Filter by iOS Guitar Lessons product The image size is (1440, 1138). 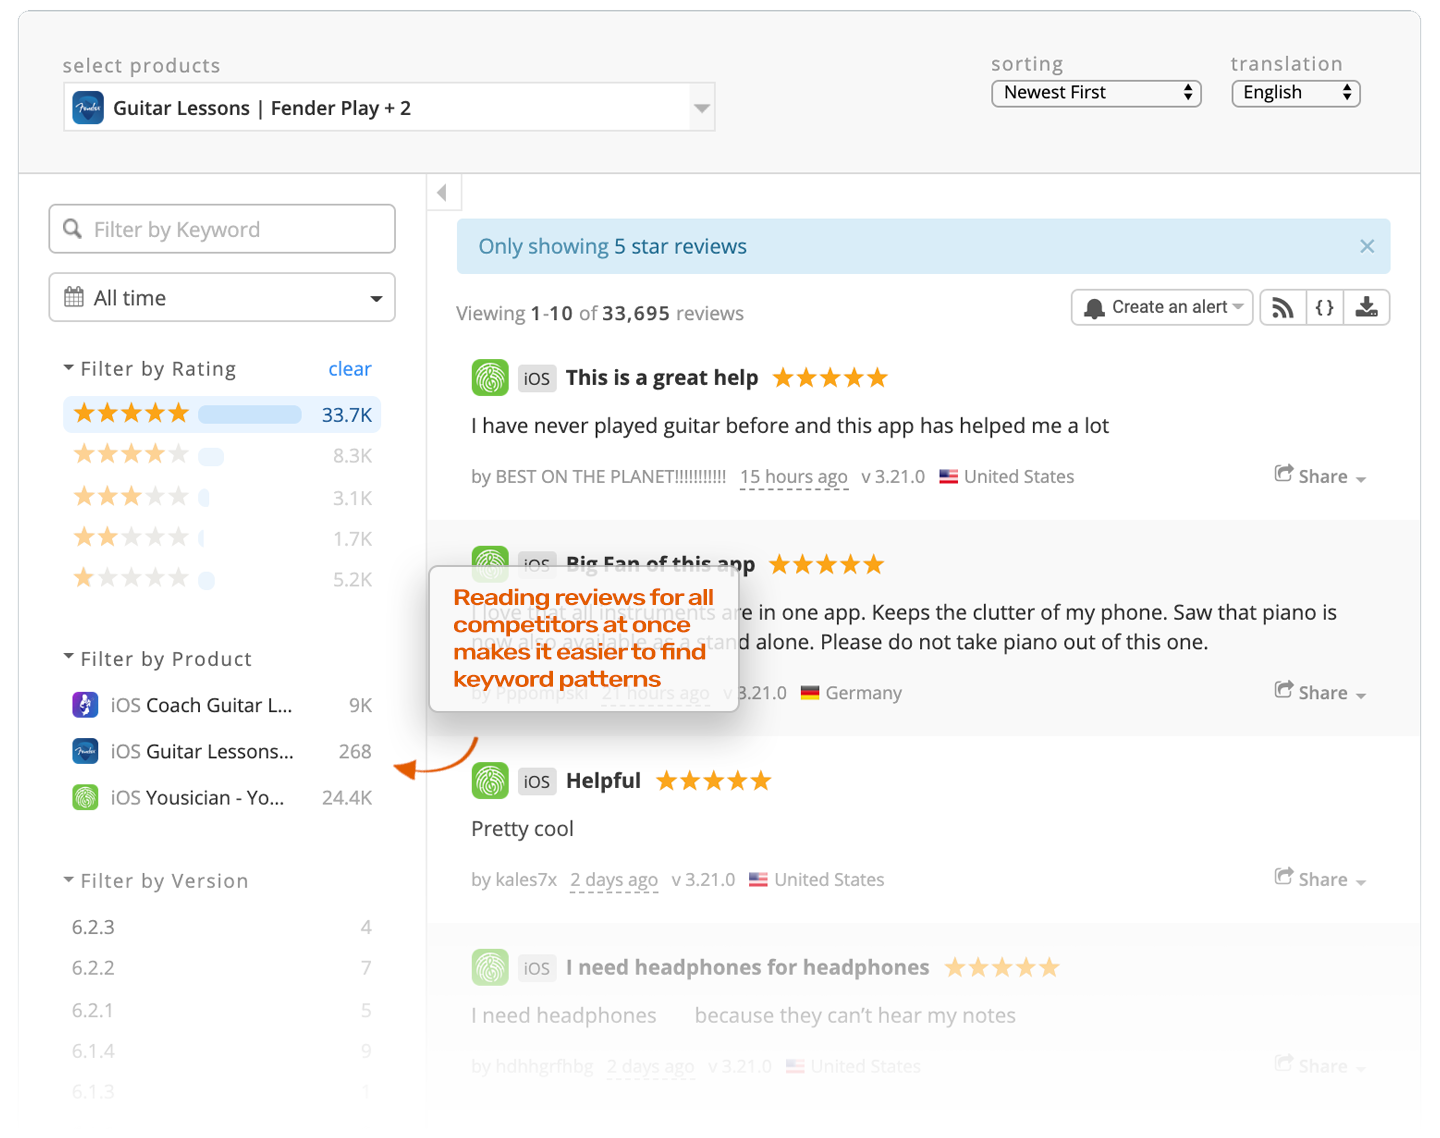tap(222, 751)
